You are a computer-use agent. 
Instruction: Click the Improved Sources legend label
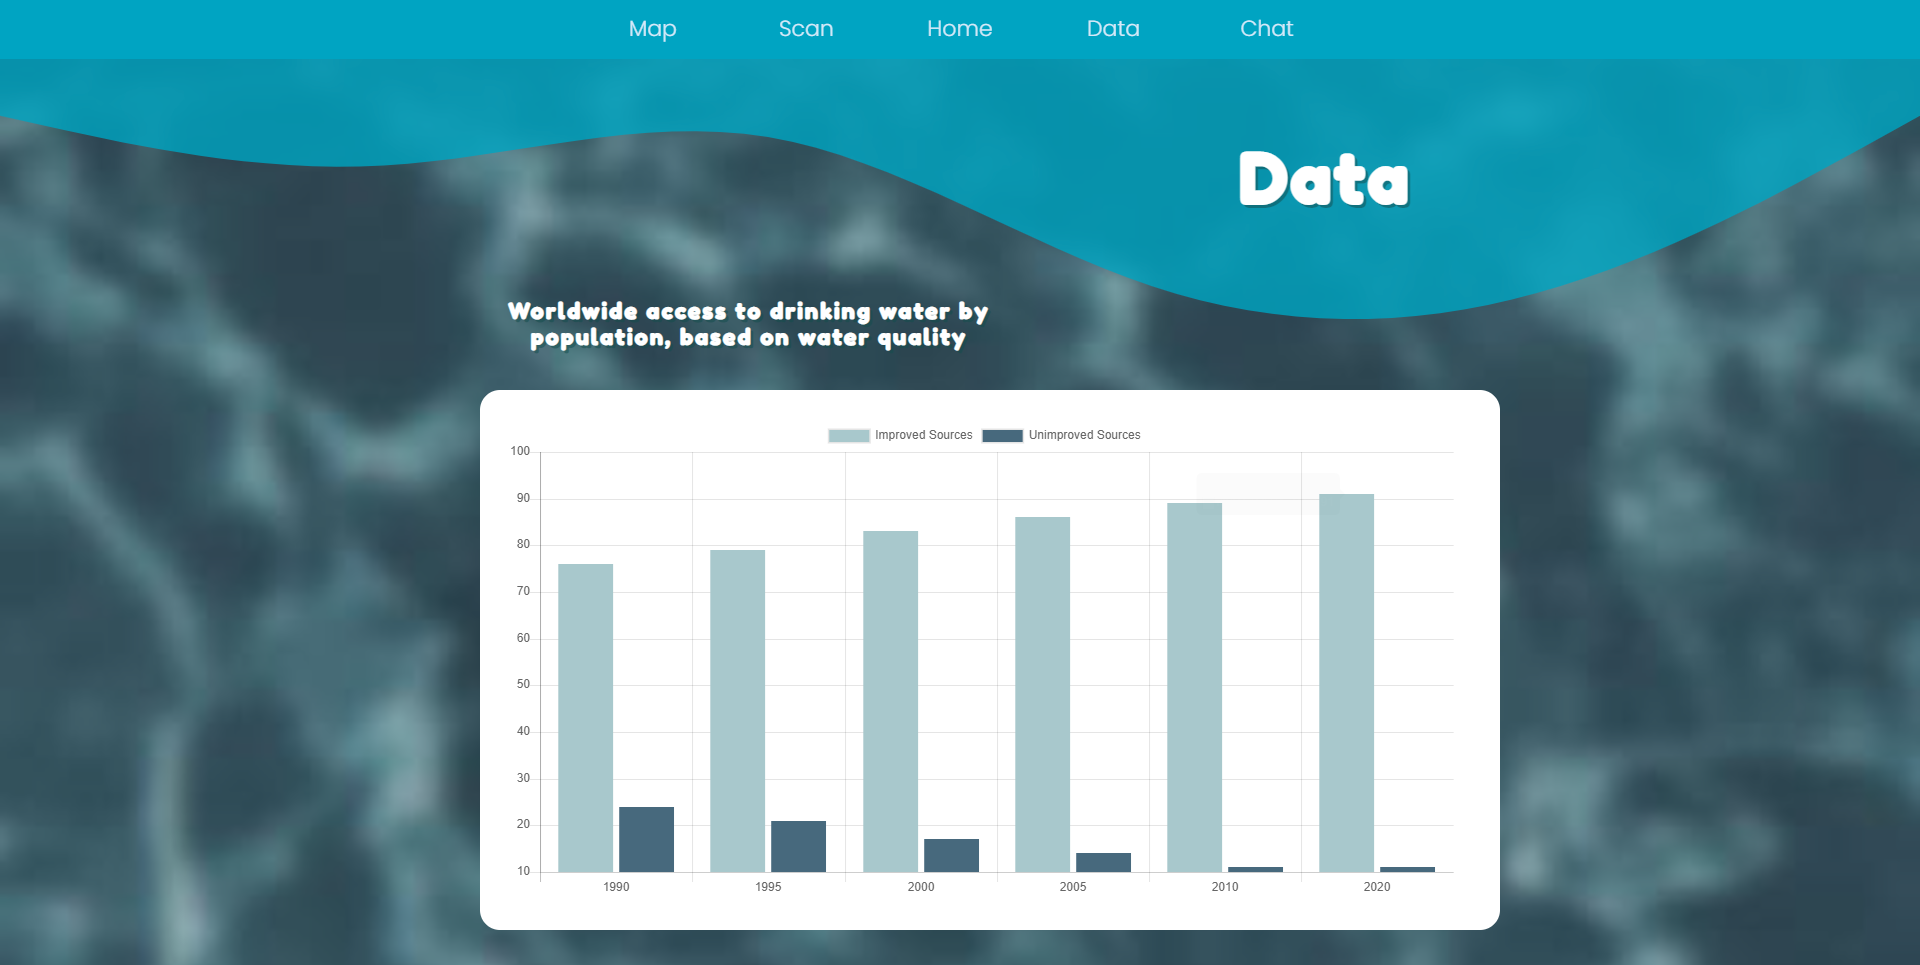click(x=923, y=435)
